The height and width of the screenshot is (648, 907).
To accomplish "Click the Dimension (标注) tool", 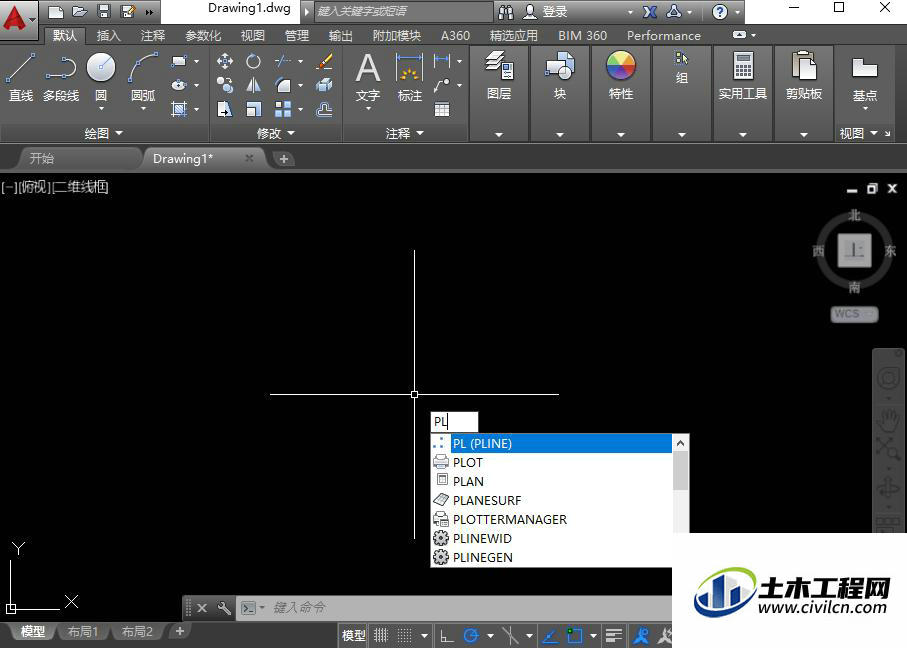I will pos(410,76).
